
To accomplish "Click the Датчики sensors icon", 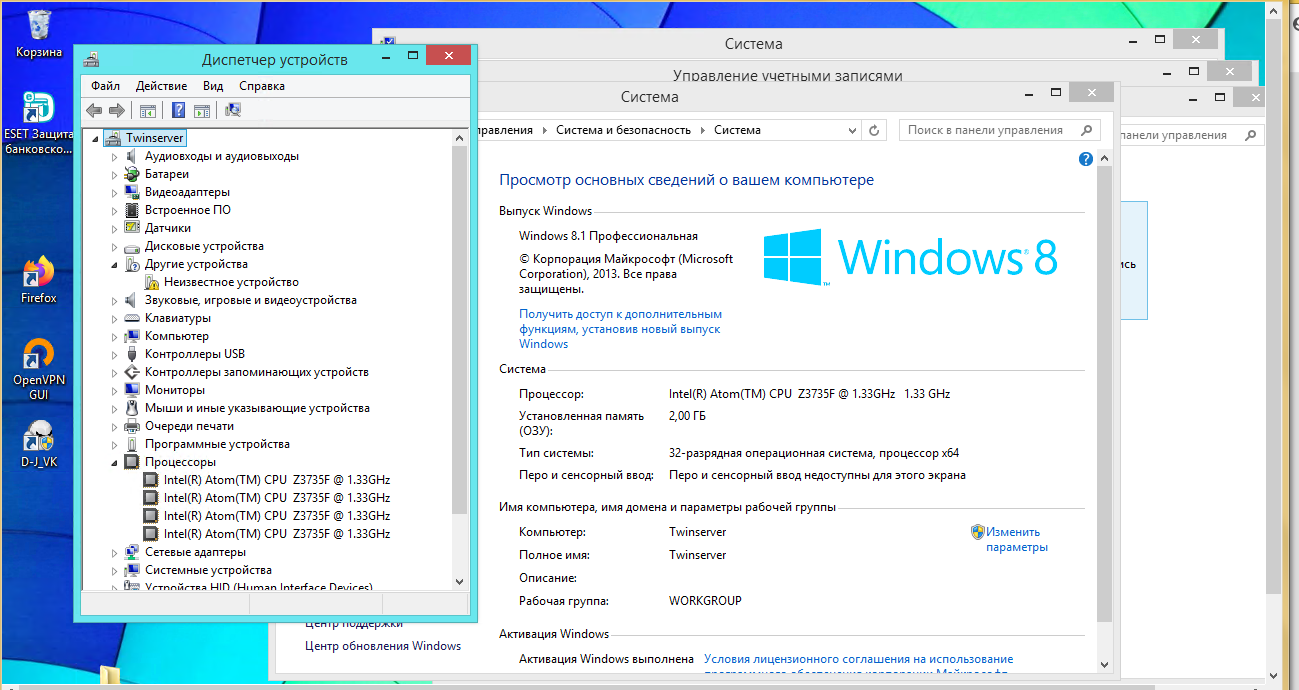I will pos(132,228).
